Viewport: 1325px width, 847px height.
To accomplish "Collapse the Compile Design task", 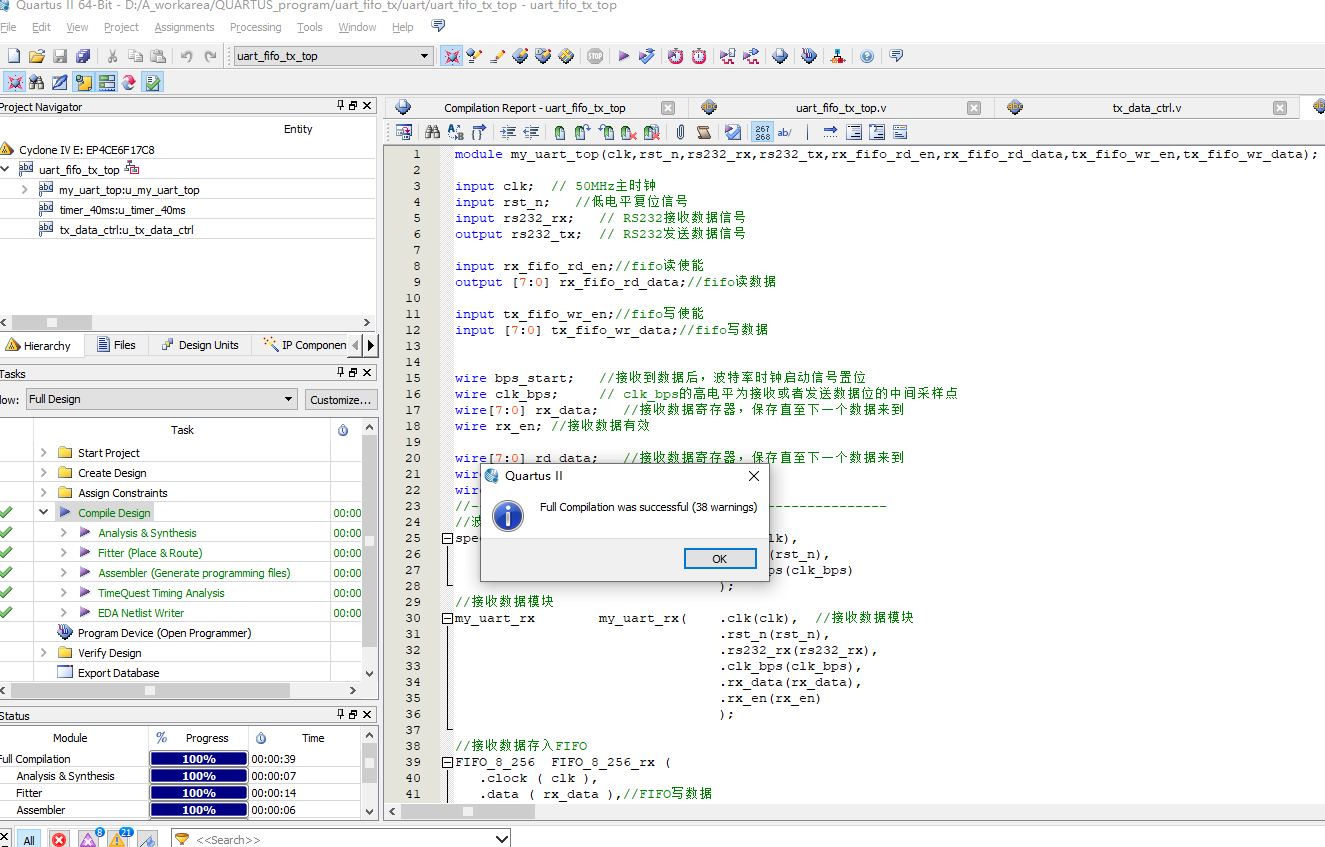I will pyautogui.click(x=44, y=513).
